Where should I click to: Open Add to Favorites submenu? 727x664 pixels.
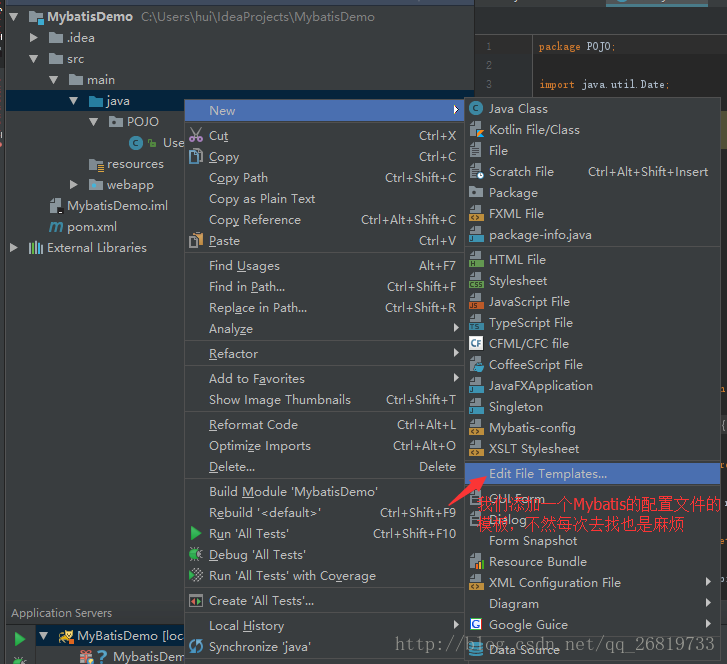pyautogui.click(x=324, y=378)
